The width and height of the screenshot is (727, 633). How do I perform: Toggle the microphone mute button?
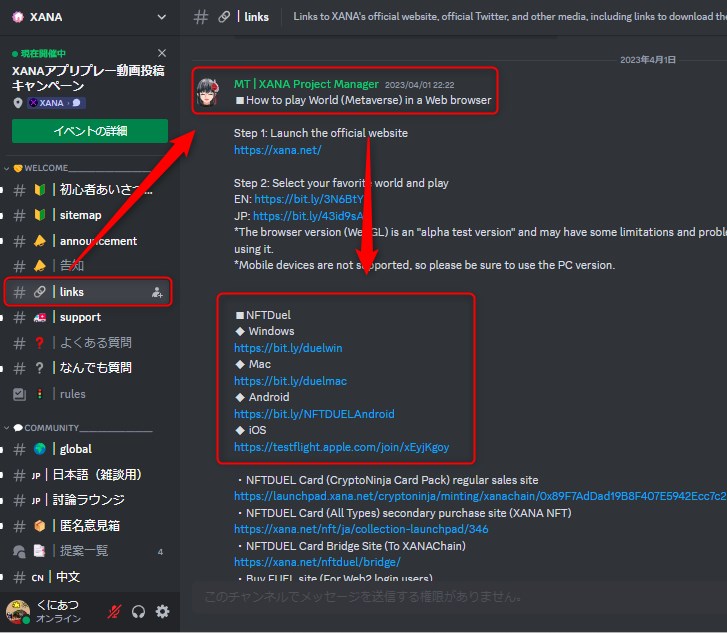pos(114,612)
